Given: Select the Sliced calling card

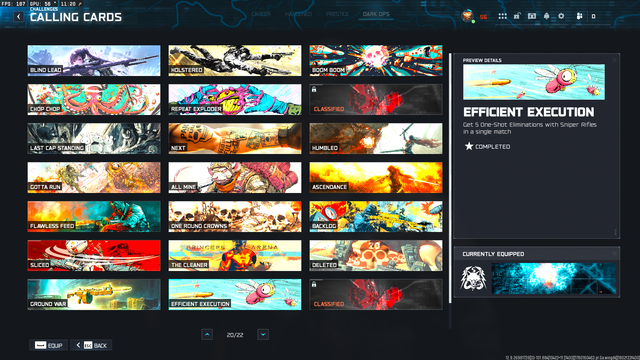Looking at the screenshot, I should (x=94, y=256).
